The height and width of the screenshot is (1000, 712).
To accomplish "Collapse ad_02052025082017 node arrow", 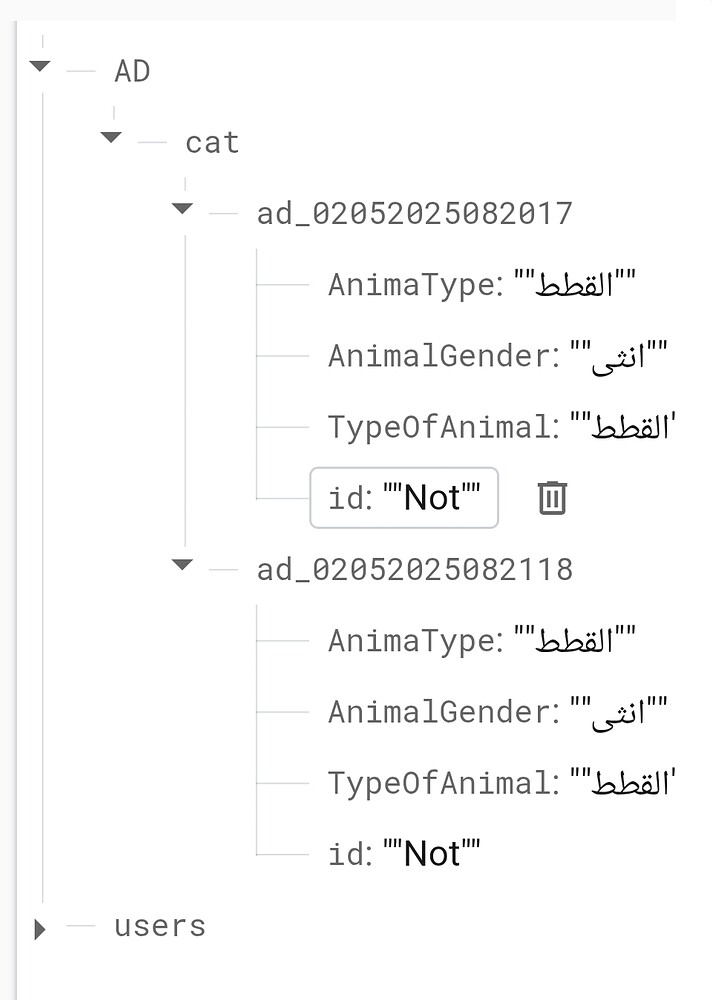I will 182,208.
